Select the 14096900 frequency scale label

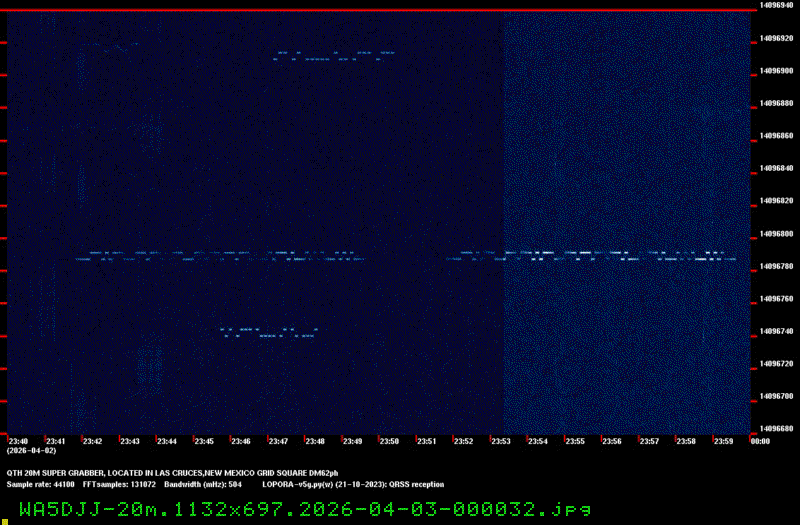tap(776, 71)
